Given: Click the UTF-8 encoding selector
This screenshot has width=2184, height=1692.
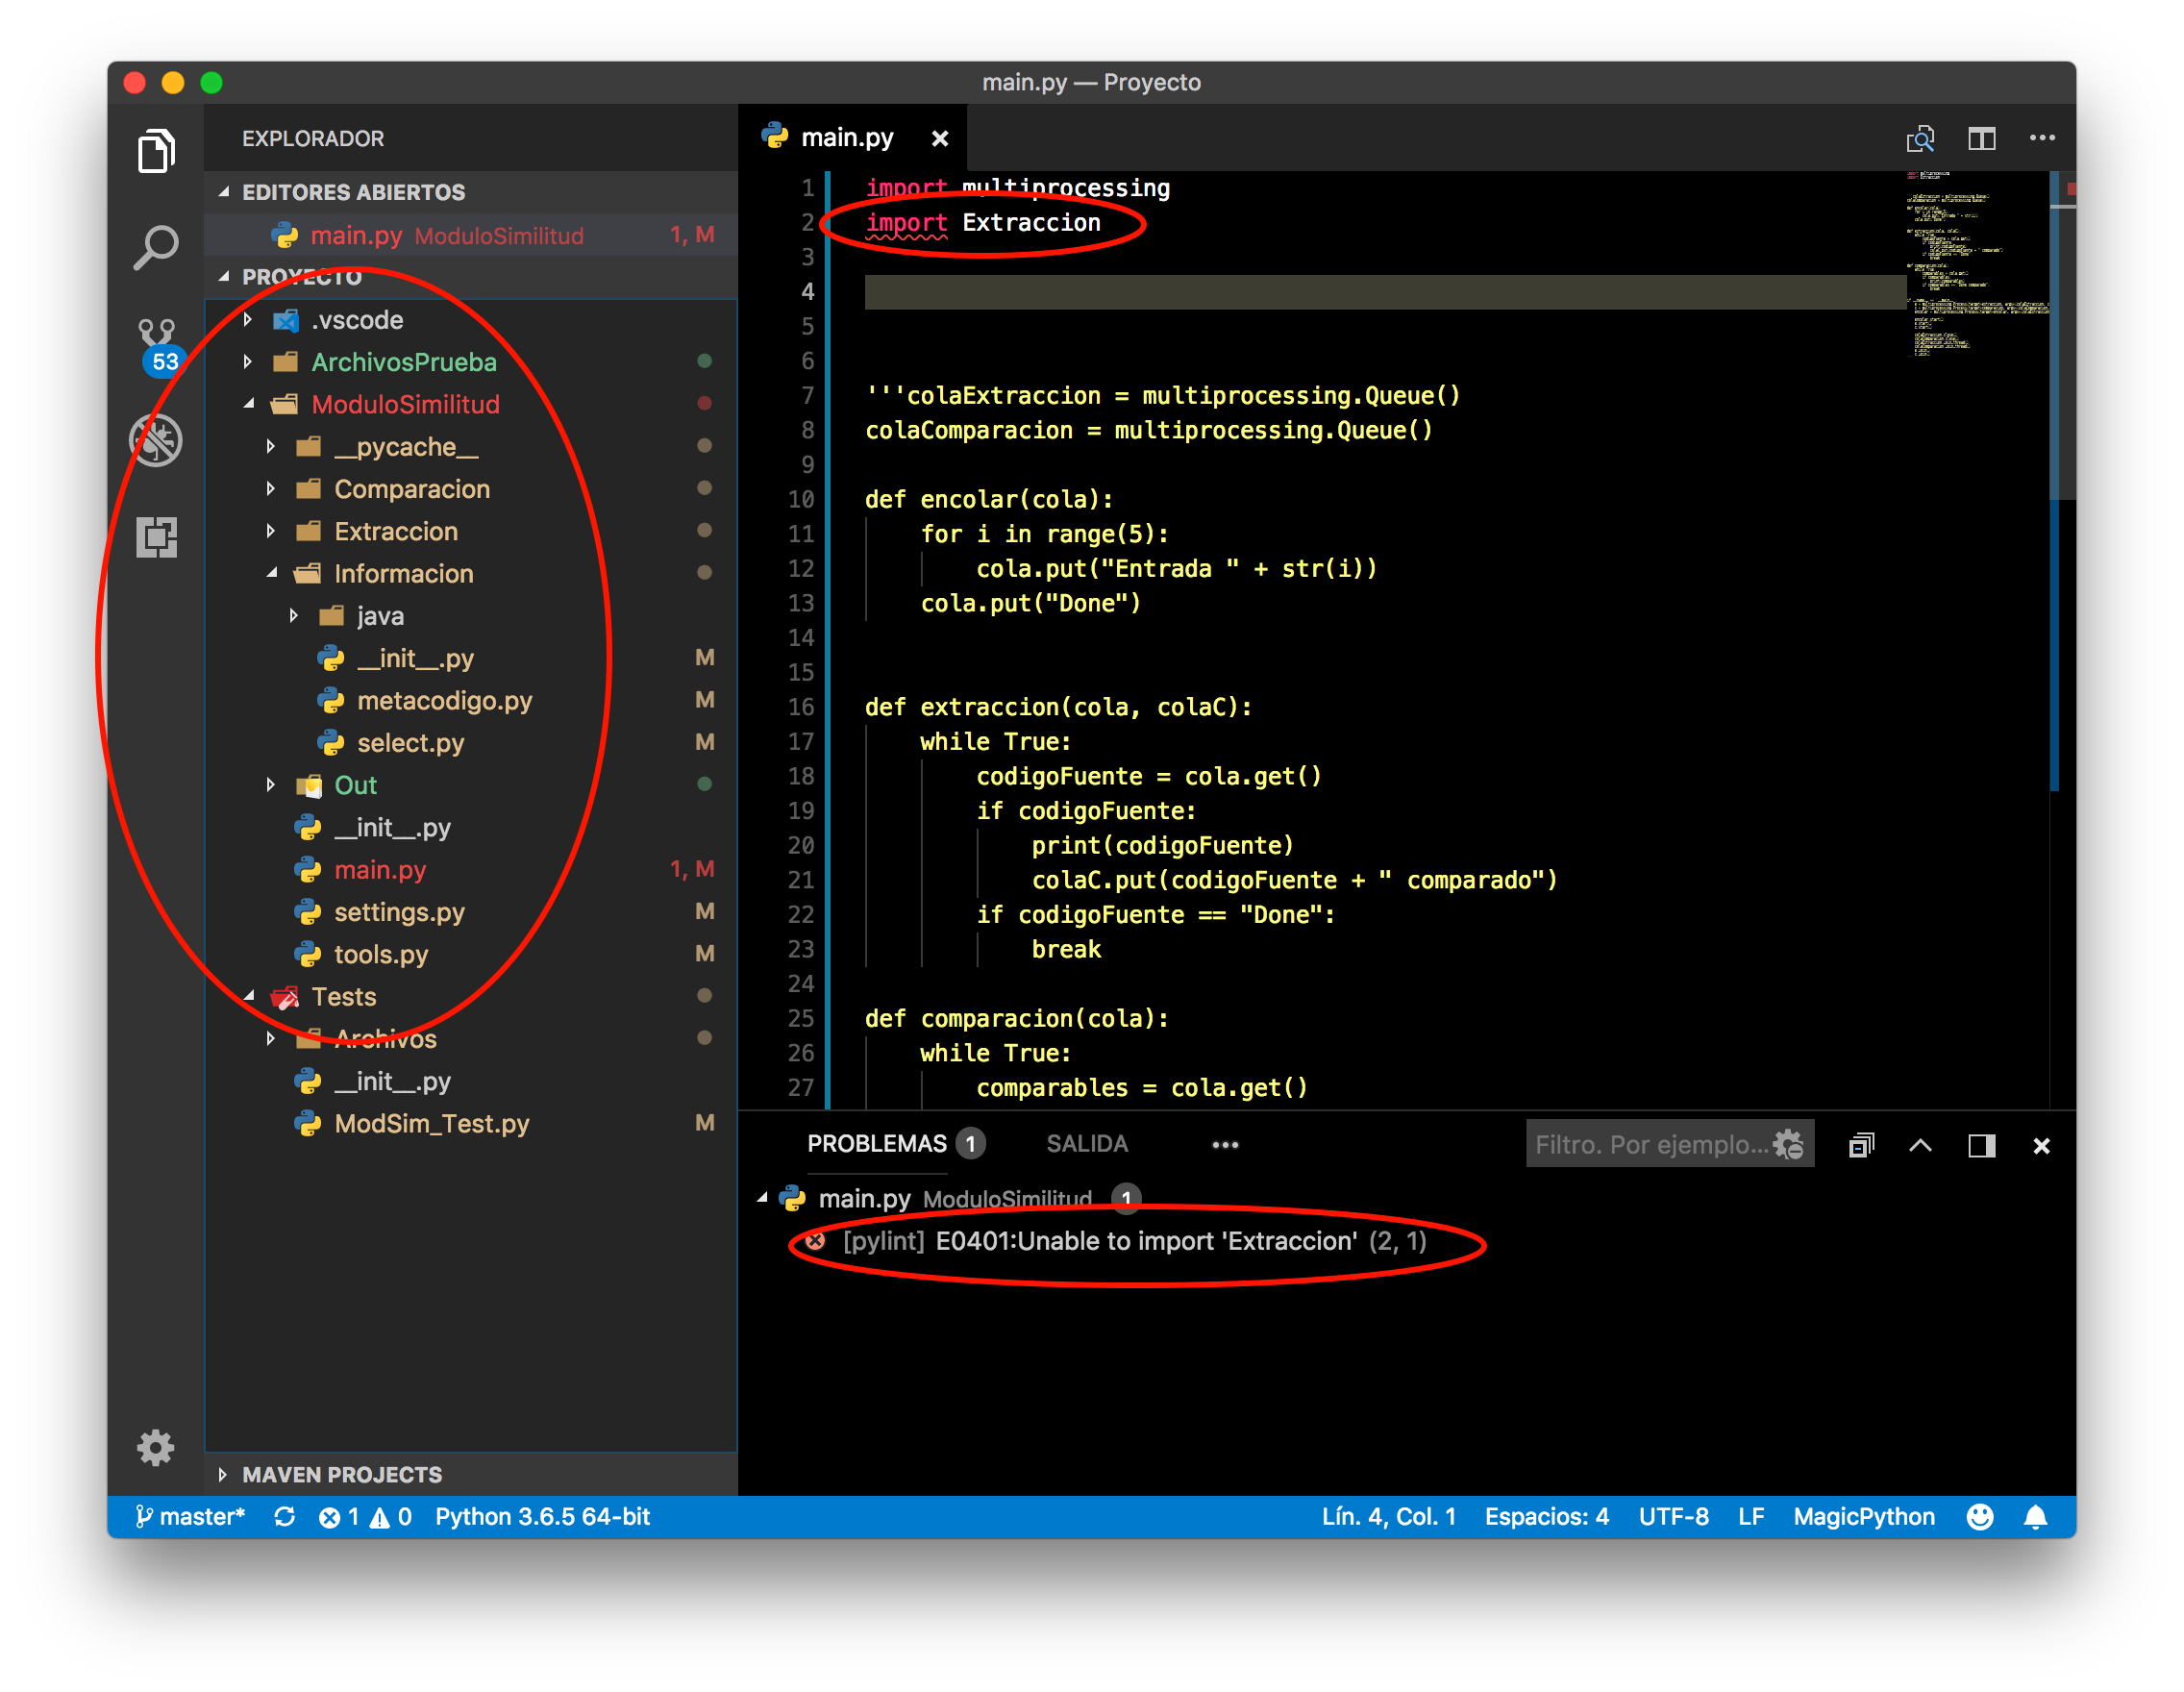Looking at the screenshot, I should [x=1673, y=1517].
